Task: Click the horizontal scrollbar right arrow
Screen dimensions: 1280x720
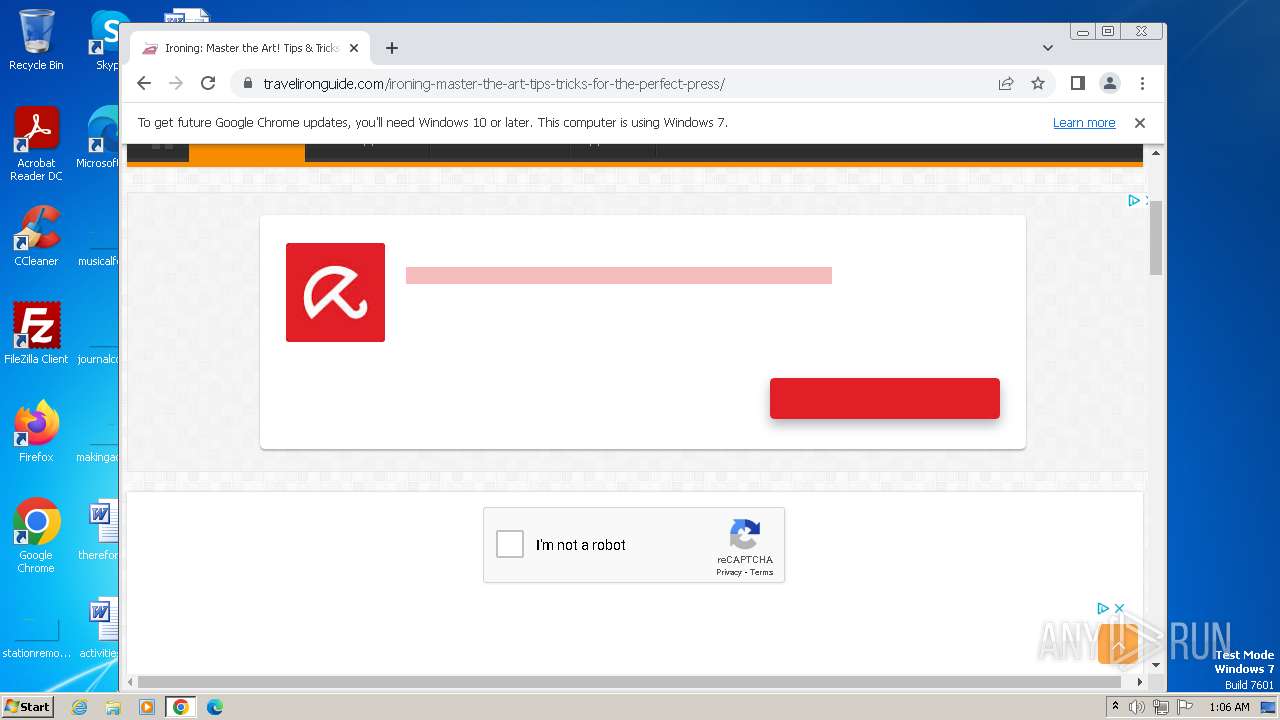Action: click(1140, 682)
